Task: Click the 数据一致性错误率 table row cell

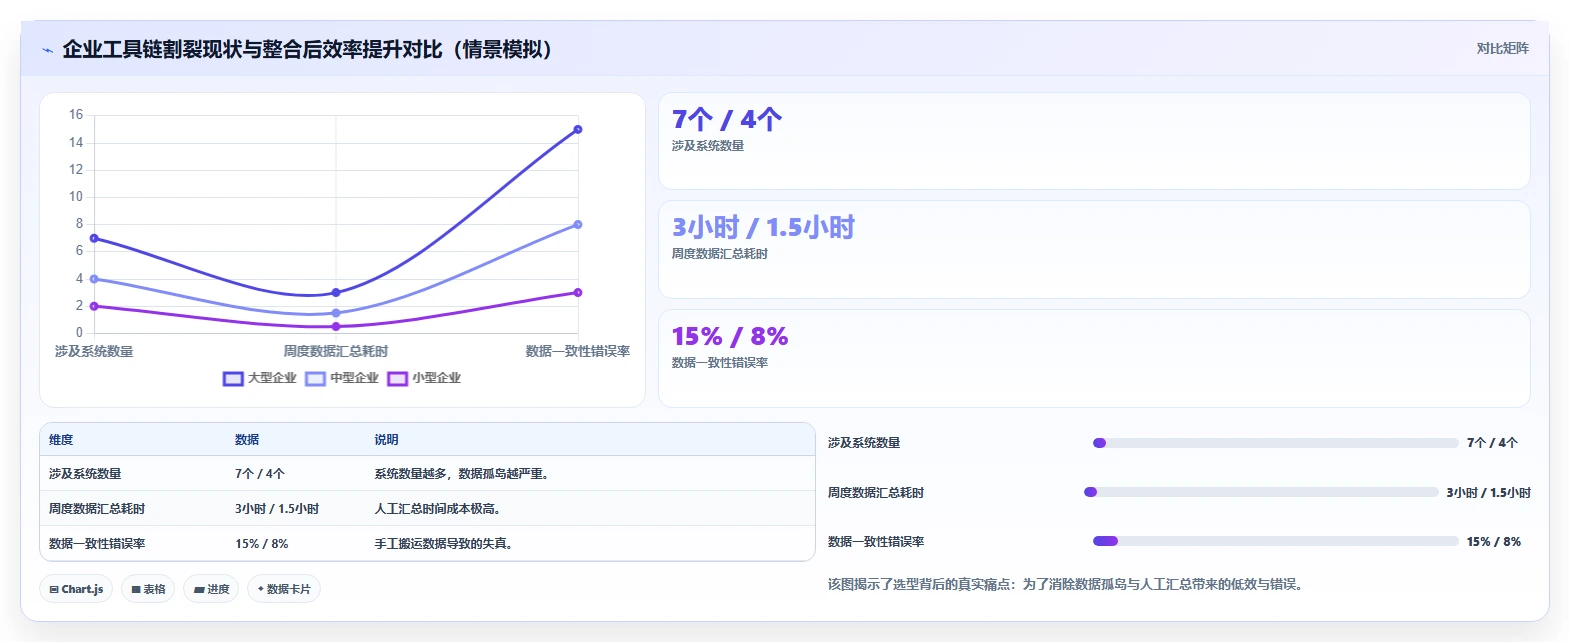Action: tap(97, 544)
